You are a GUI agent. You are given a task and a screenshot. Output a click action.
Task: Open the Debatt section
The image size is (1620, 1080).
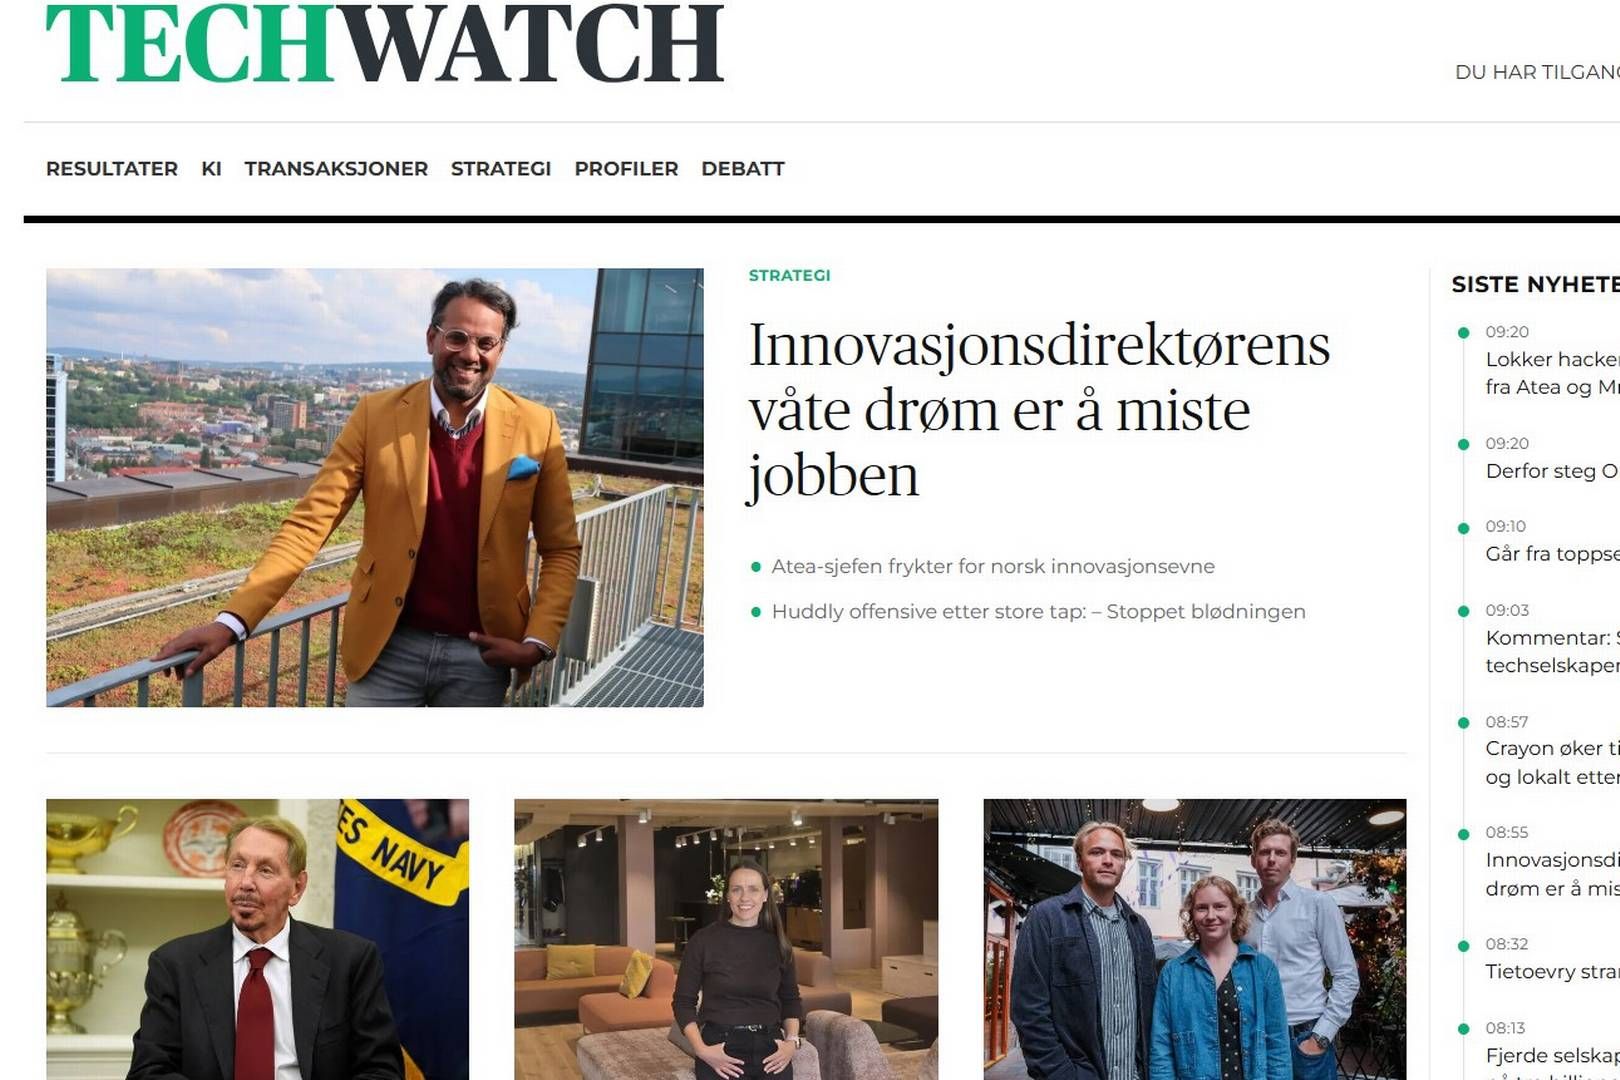pyautogui.click(x=743, y=169)
